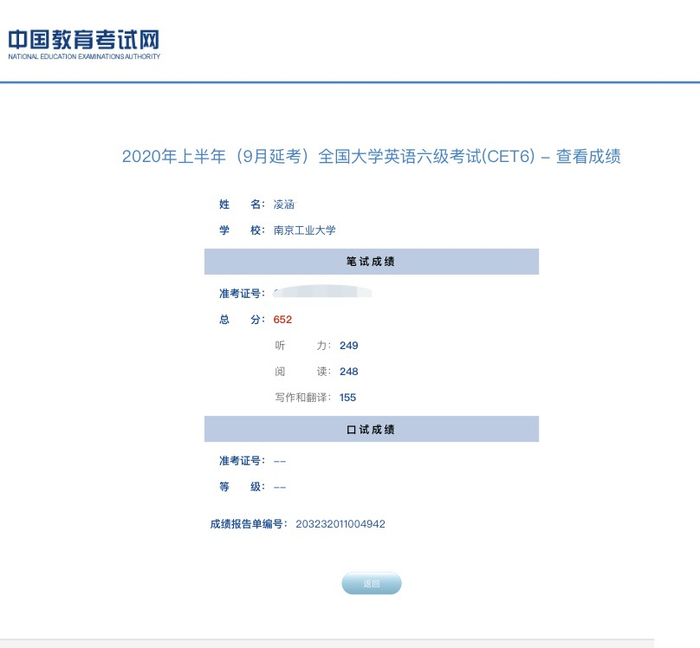Click the 等级 label in oral section
The height and width of the screenshot is (648, 700).
click(x=242, y=486)
